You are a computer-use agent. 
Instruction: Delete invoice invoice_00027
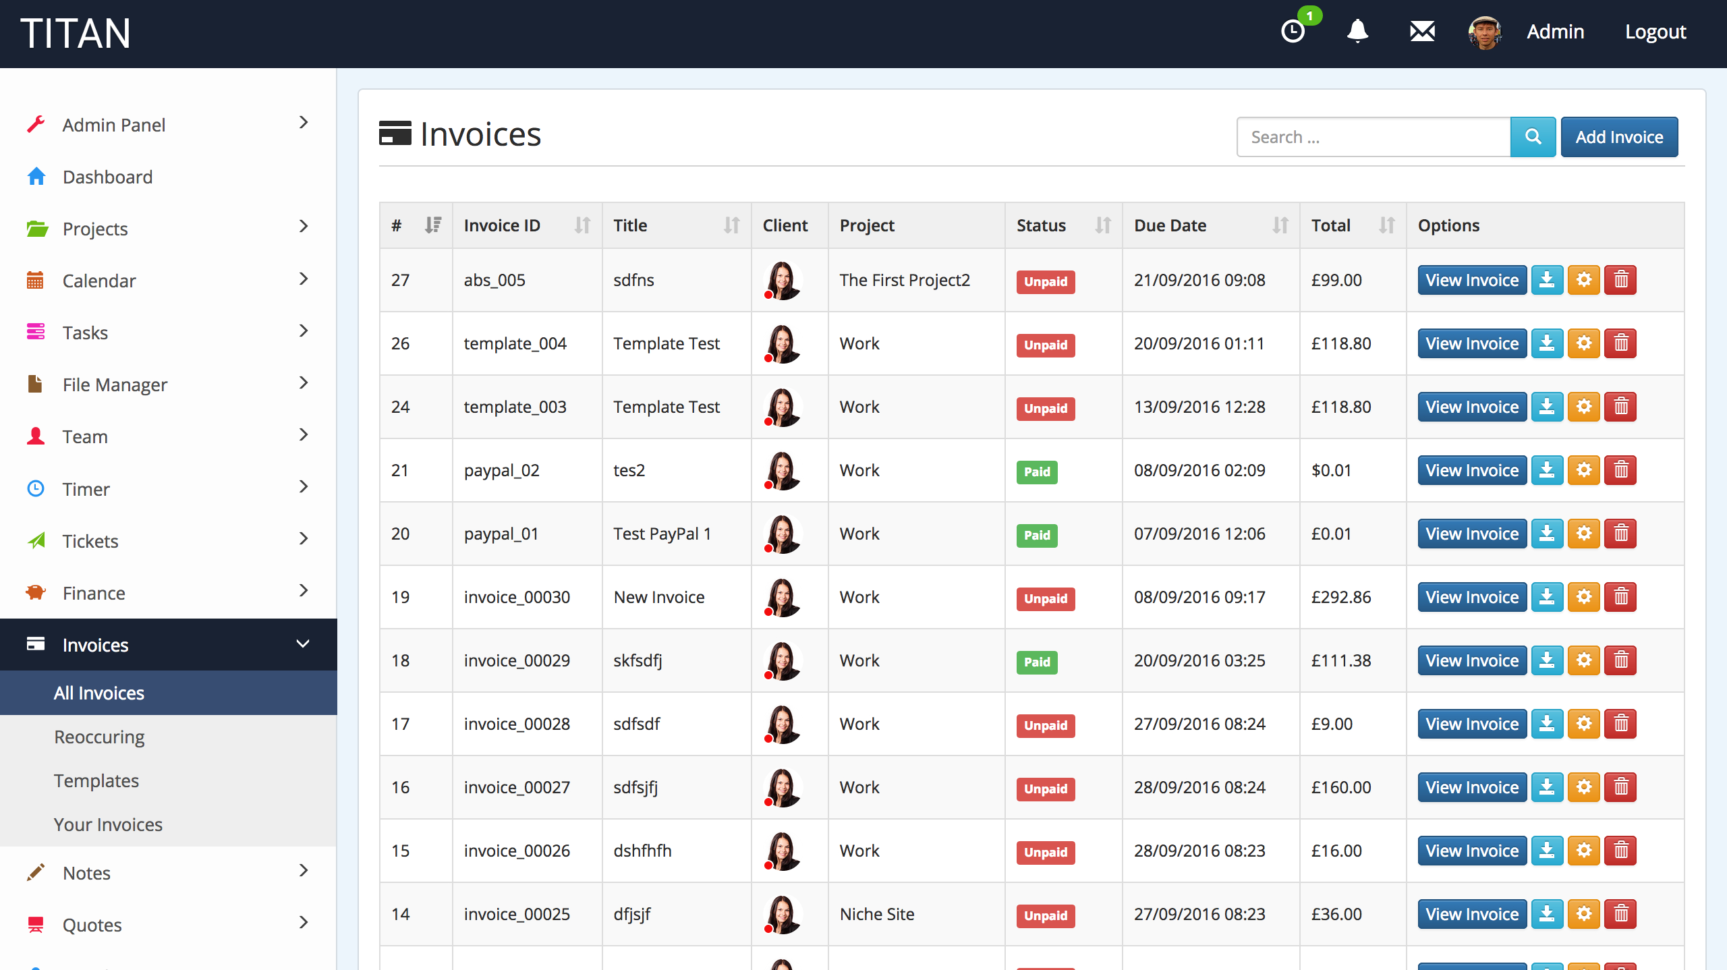click(x=1621, y=787)
